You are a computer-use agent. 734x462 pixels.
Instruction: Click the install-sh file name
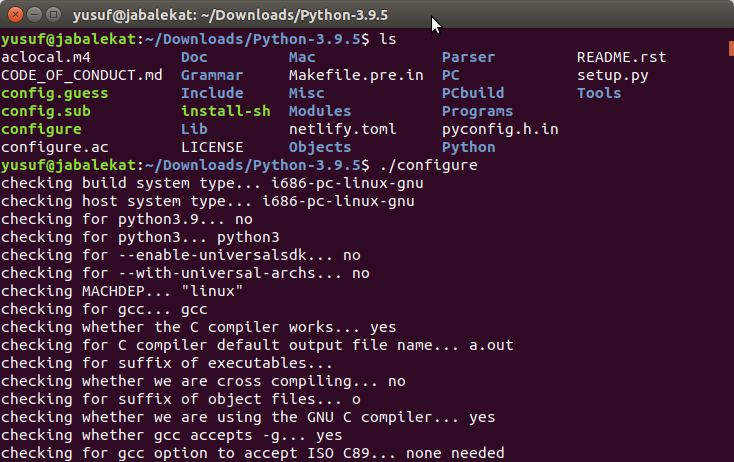click(x=226, y=111)
